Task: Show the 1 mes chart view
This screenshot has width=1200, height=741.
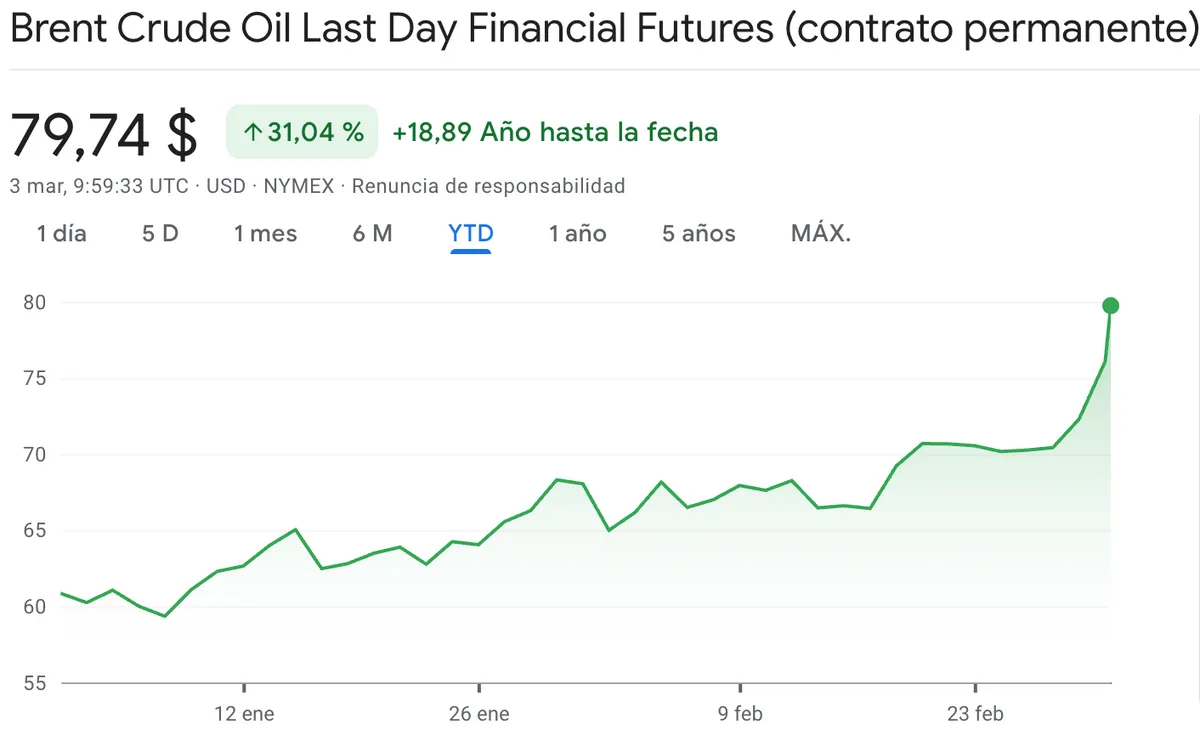Action: (x=265, y=234)
